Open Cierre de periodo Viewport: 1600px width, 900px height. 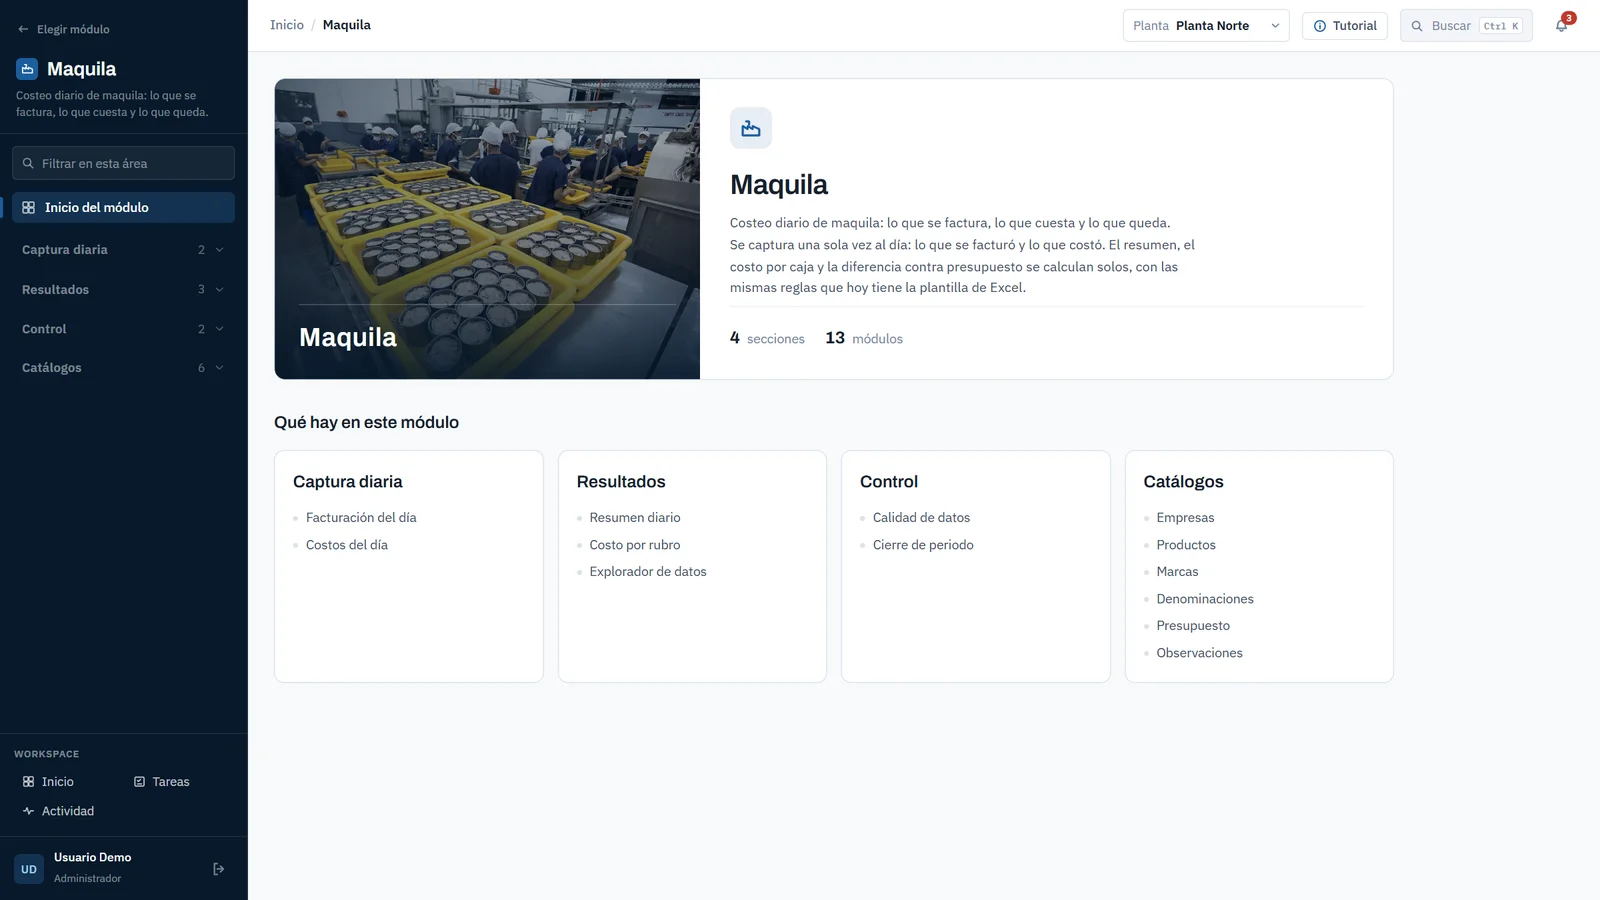923,545
